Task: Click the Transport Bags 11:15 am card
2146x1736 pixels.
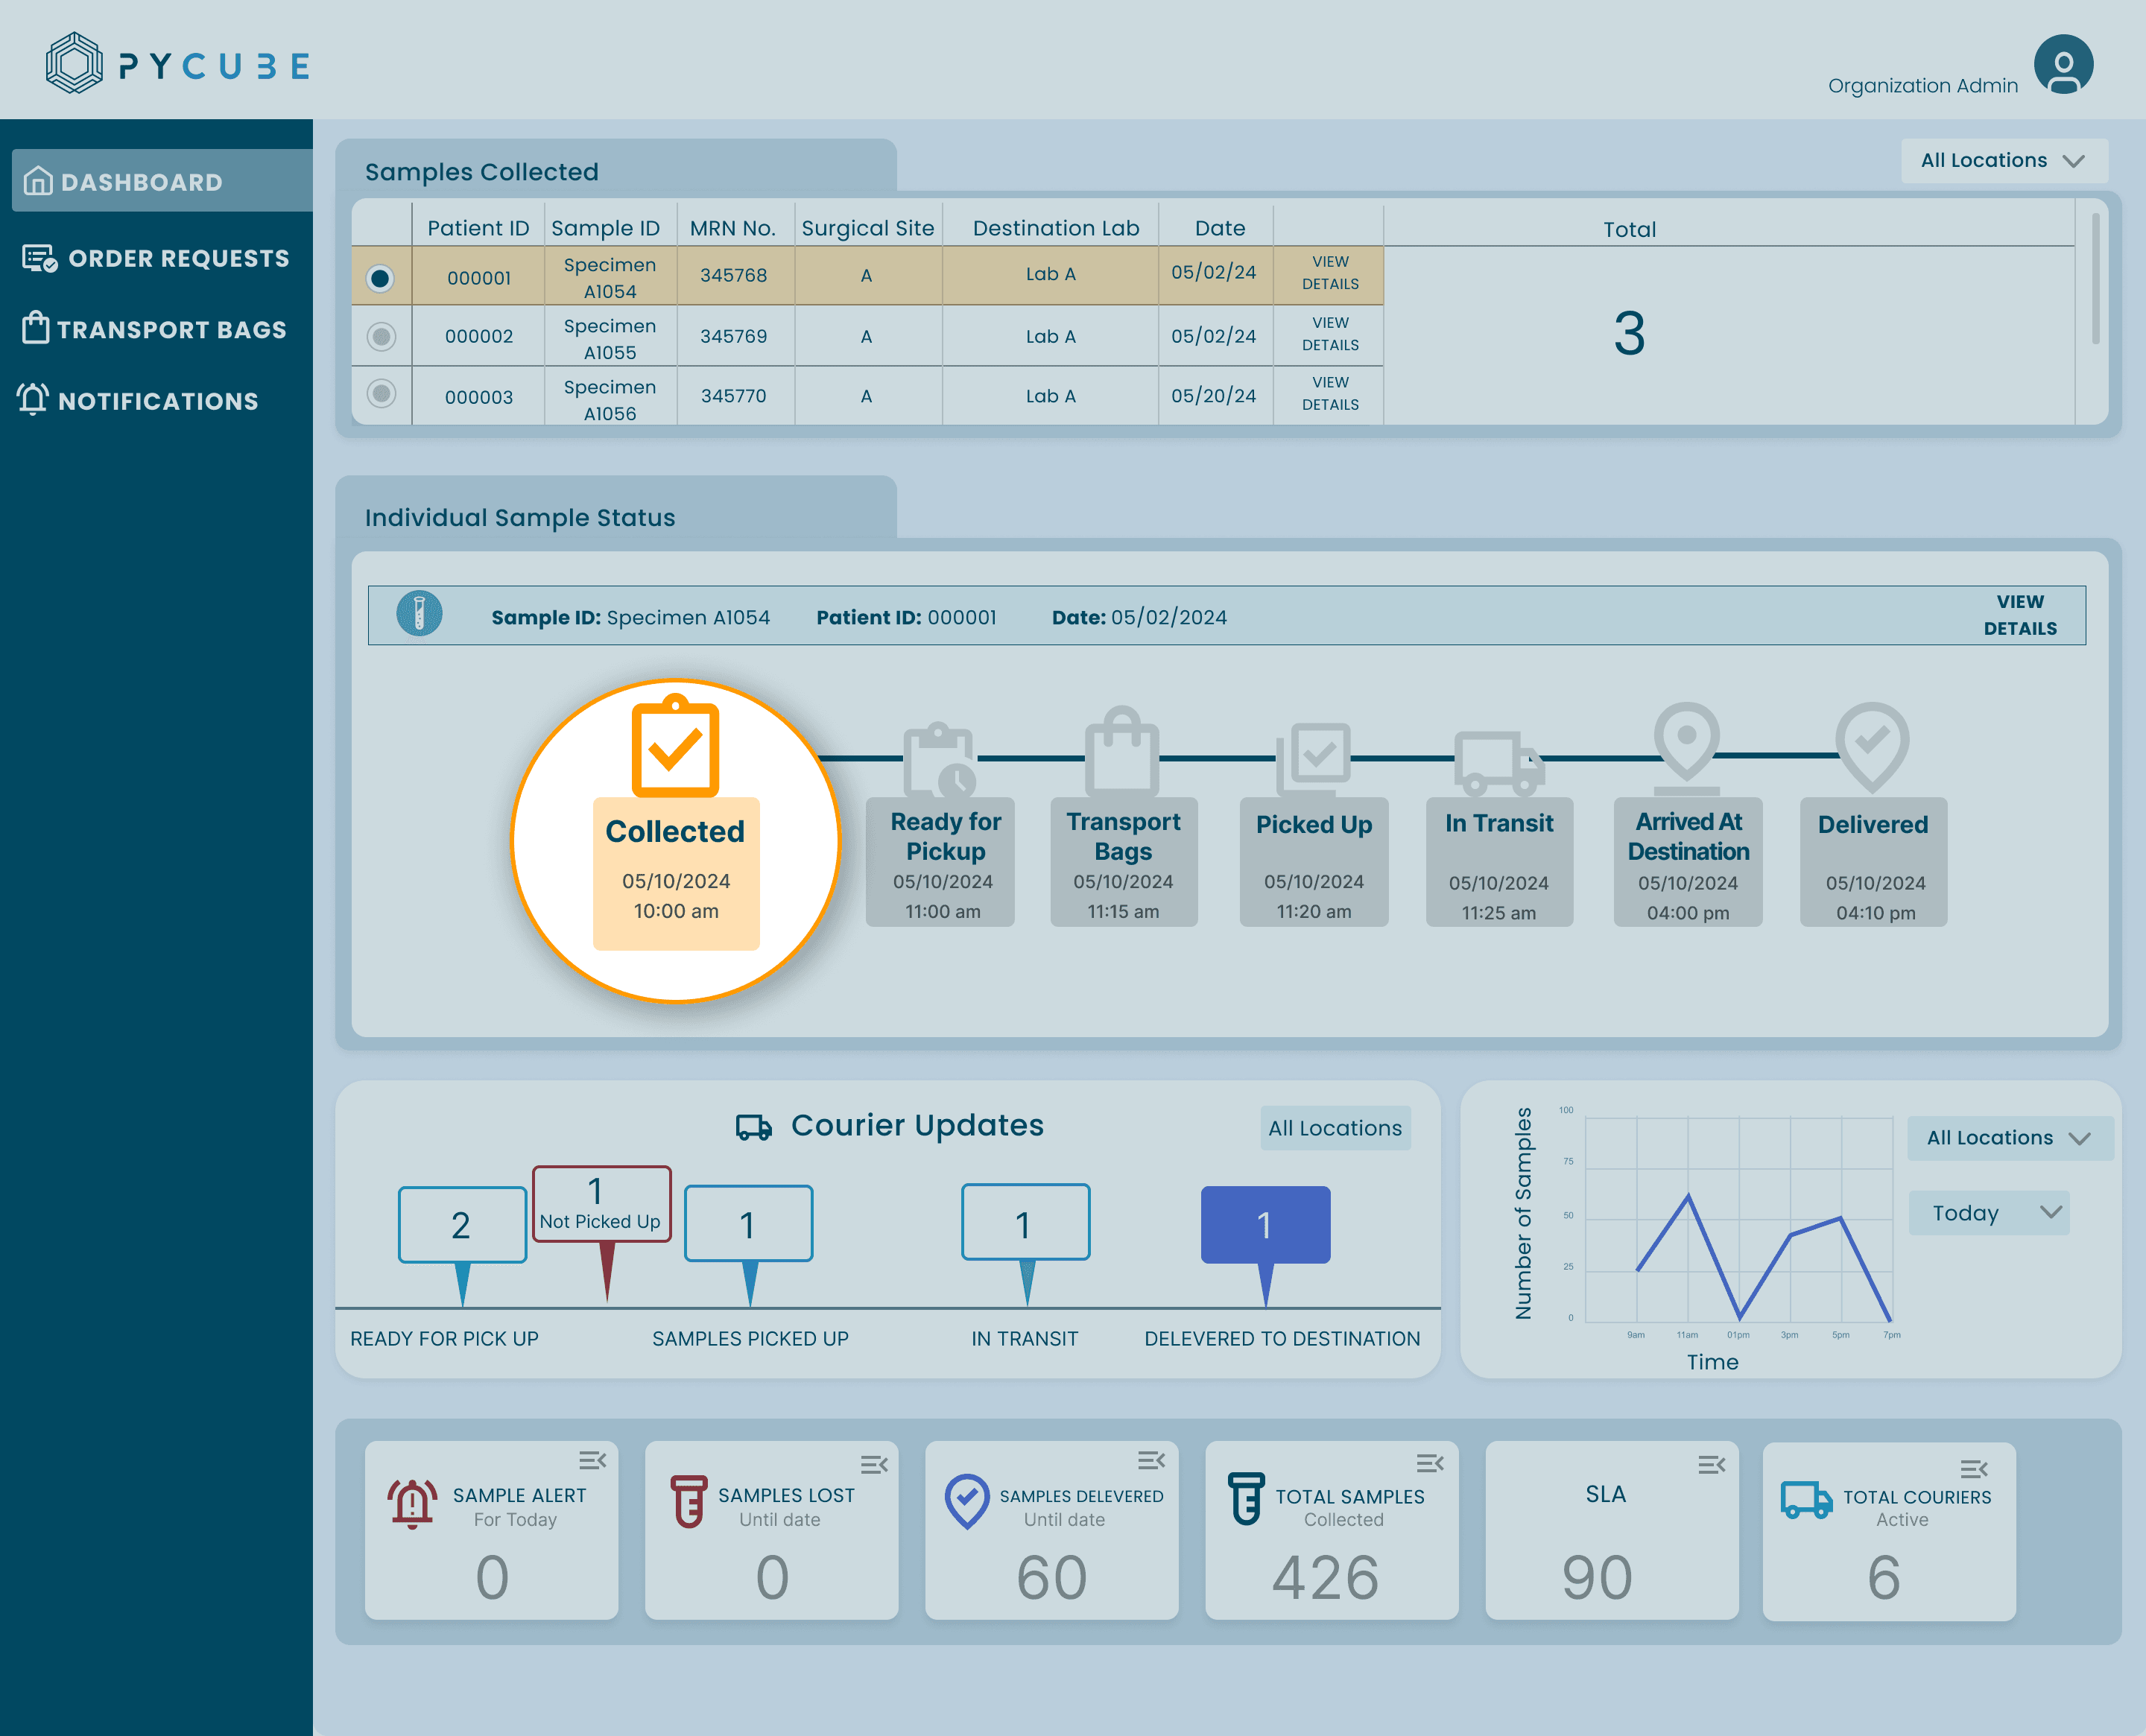Action: coord(1123,861)
